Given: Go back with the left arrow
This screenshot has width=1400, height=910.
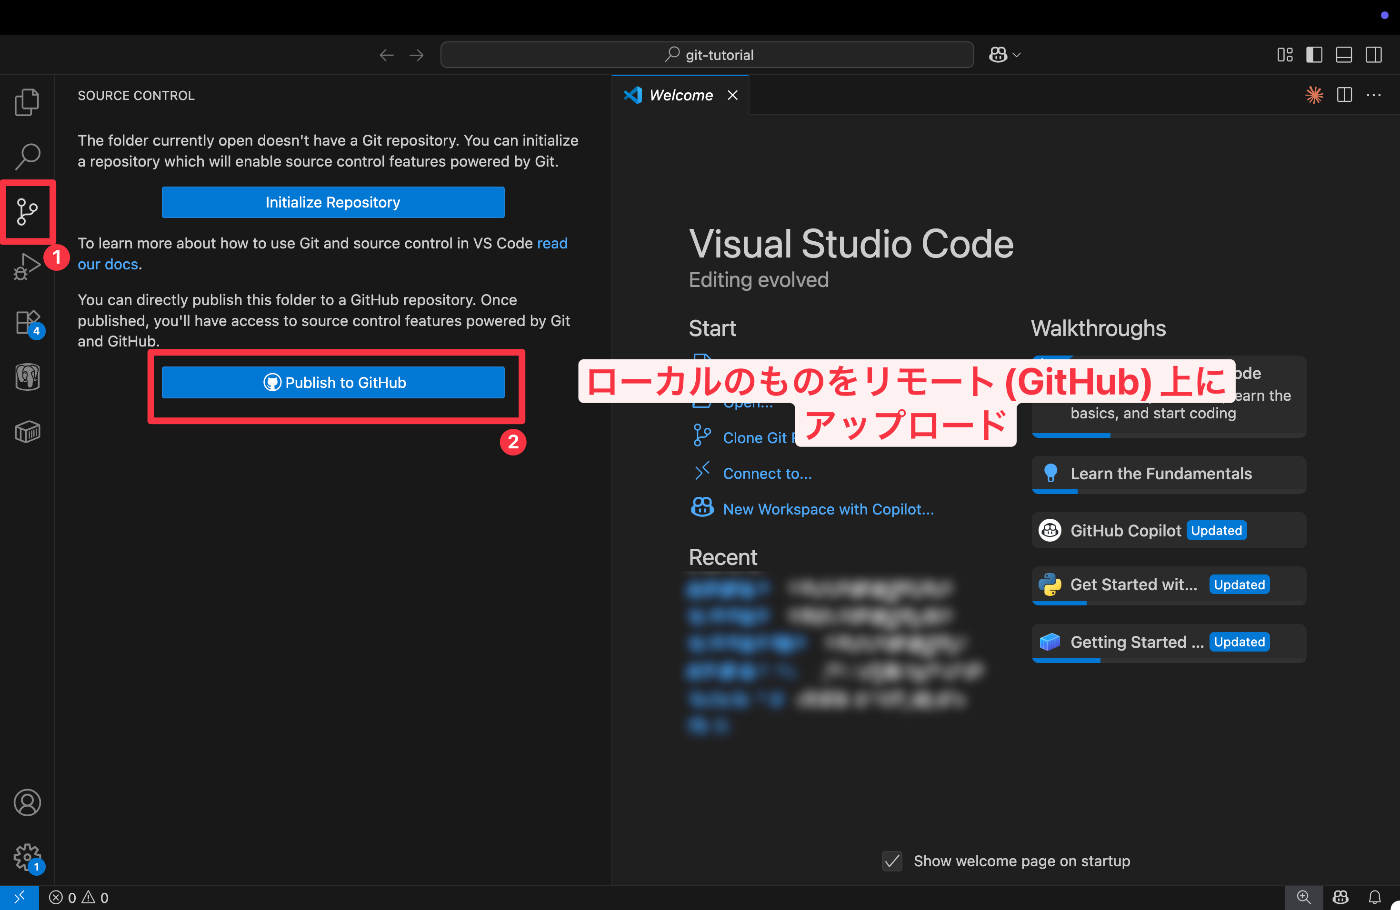Looking at the screenshot, I should point(387,55).
